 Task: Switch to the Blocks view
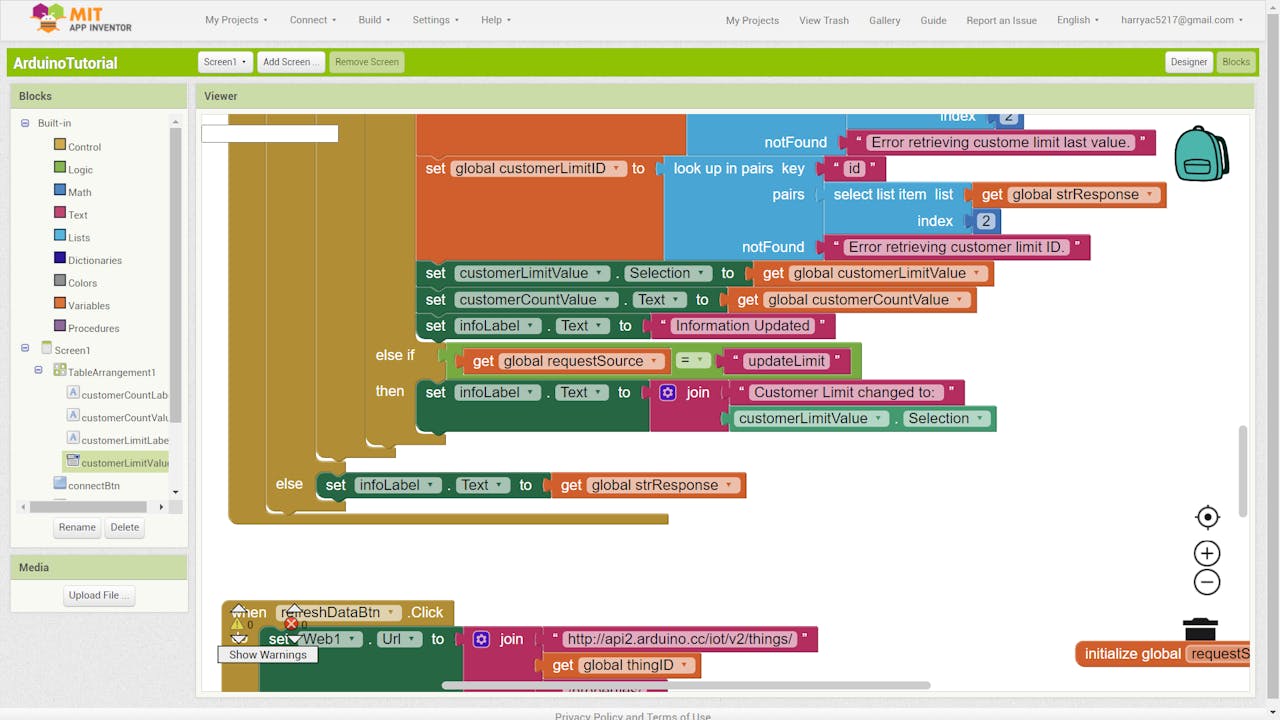click(x=1236, y=62)
